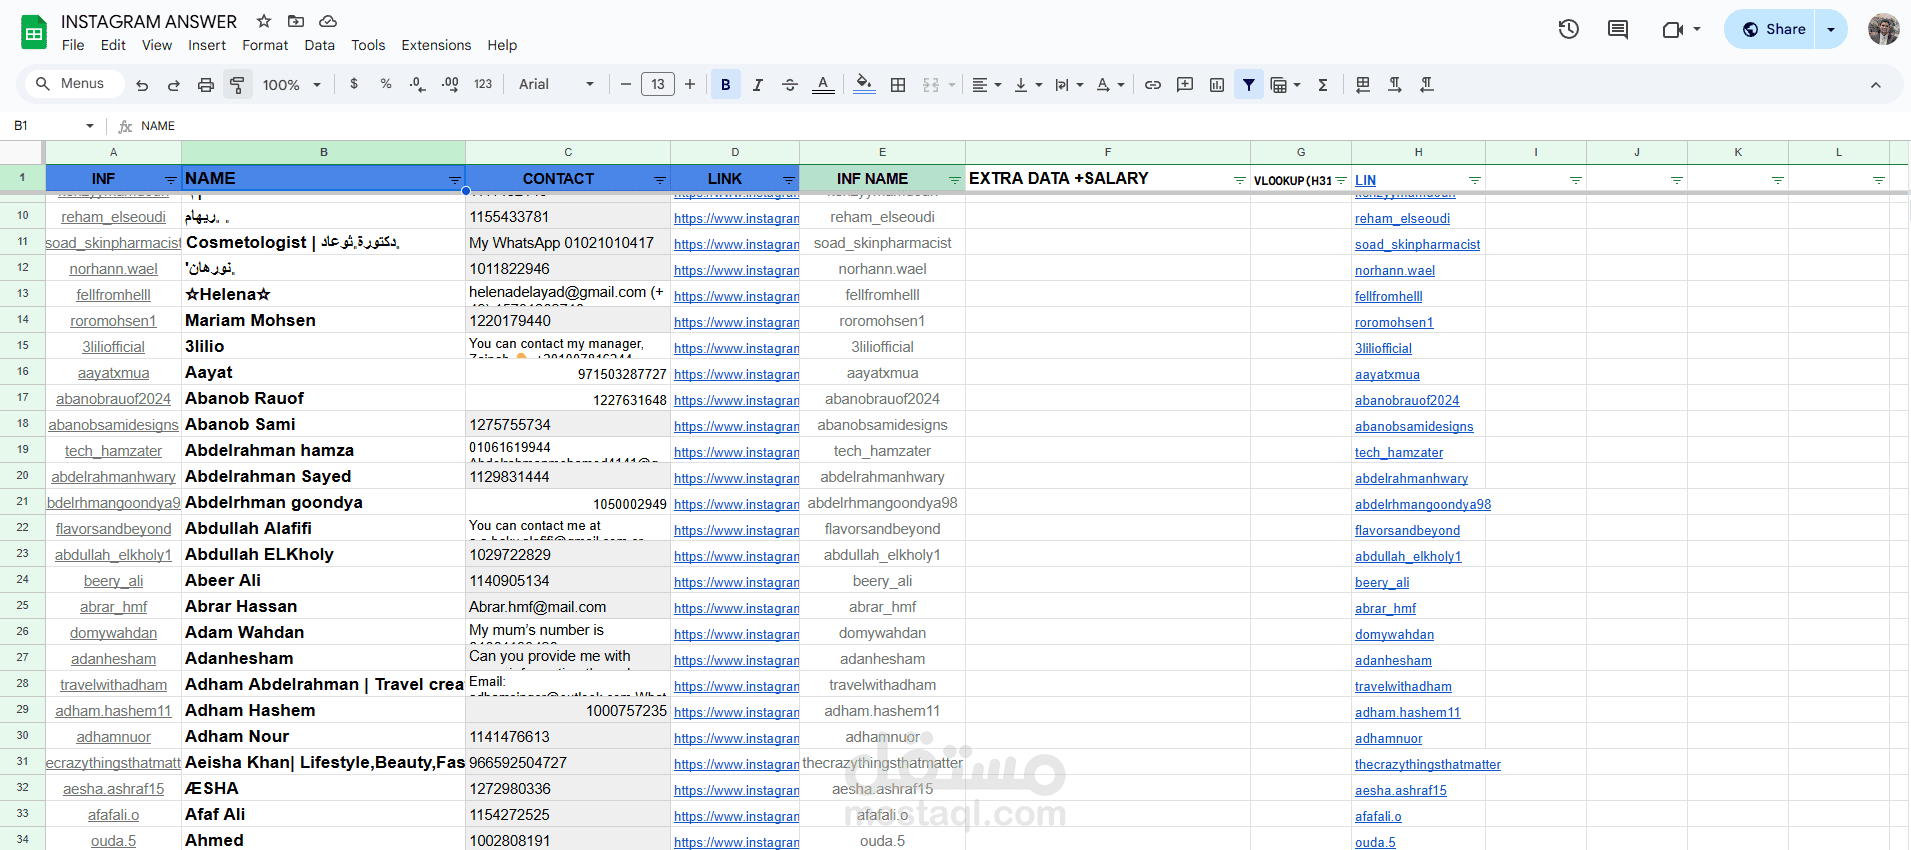Print the spreadsheet with the printer icon

[x=206, y=85]
